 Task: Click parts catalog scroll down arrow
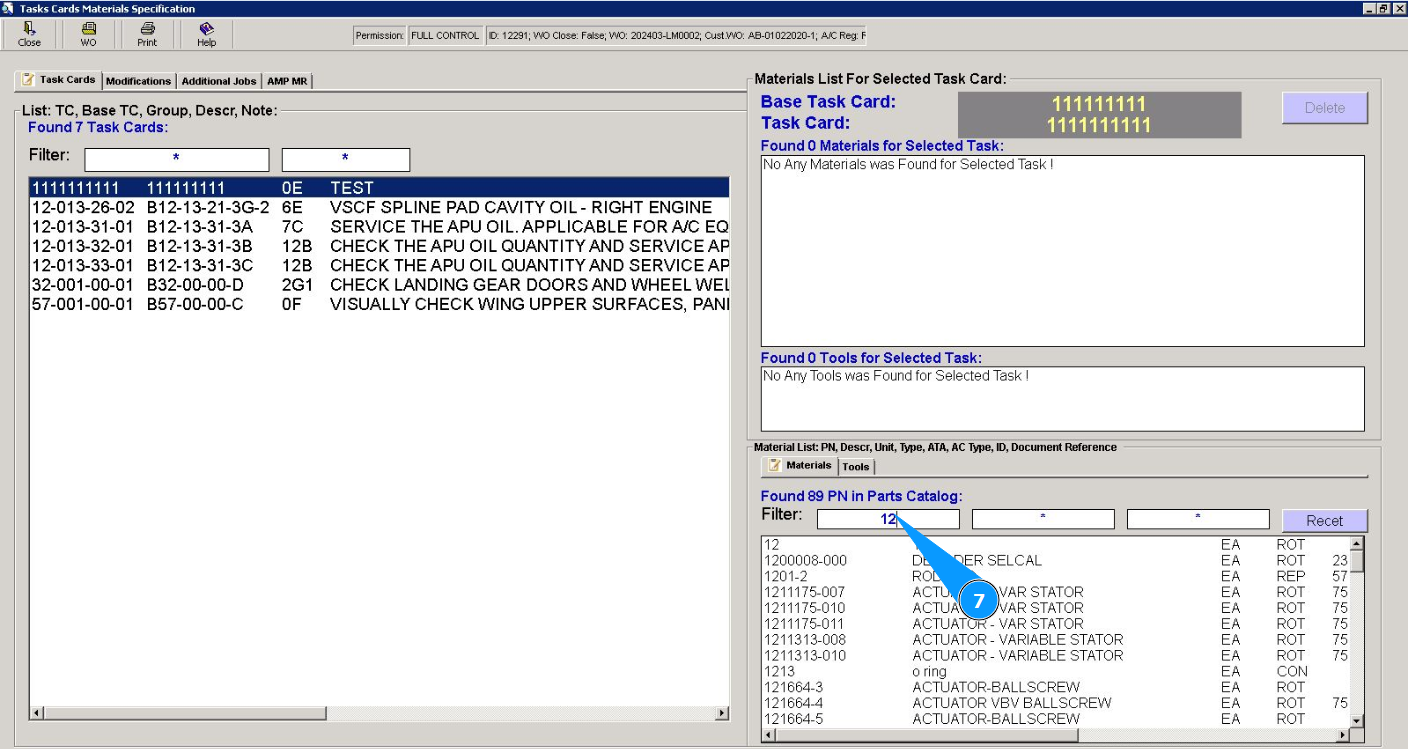pyautogui.click(x=1356, y=720)
